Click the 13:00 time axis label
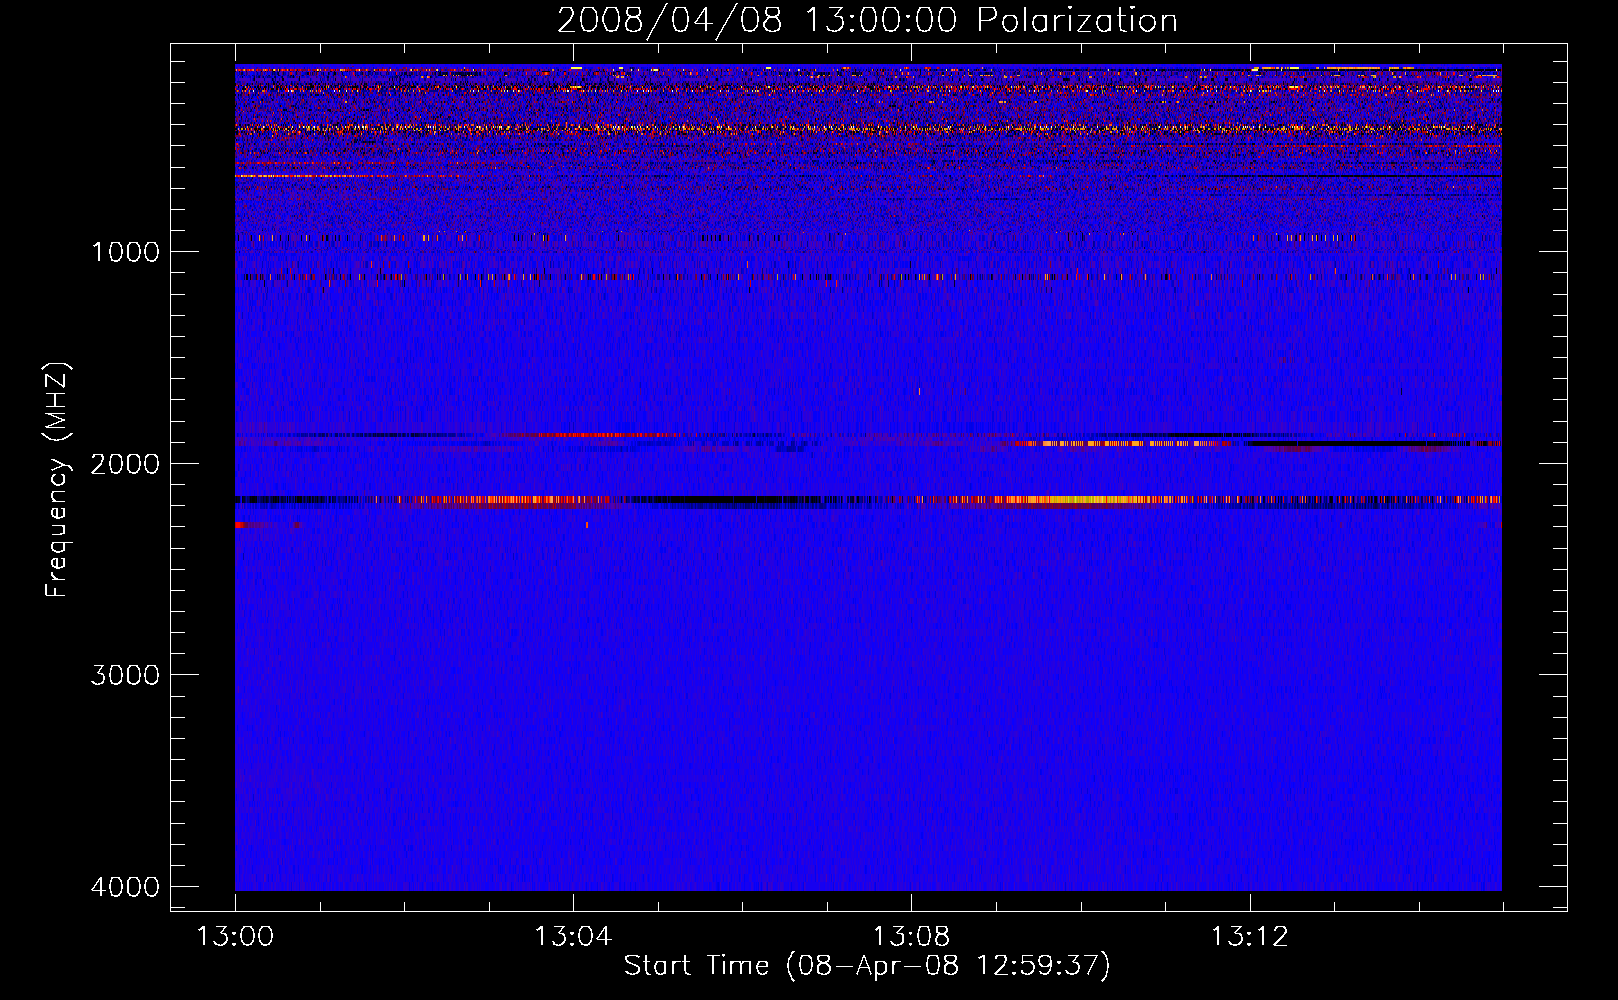The image size is (1618, 1000). tap(235, 937)
